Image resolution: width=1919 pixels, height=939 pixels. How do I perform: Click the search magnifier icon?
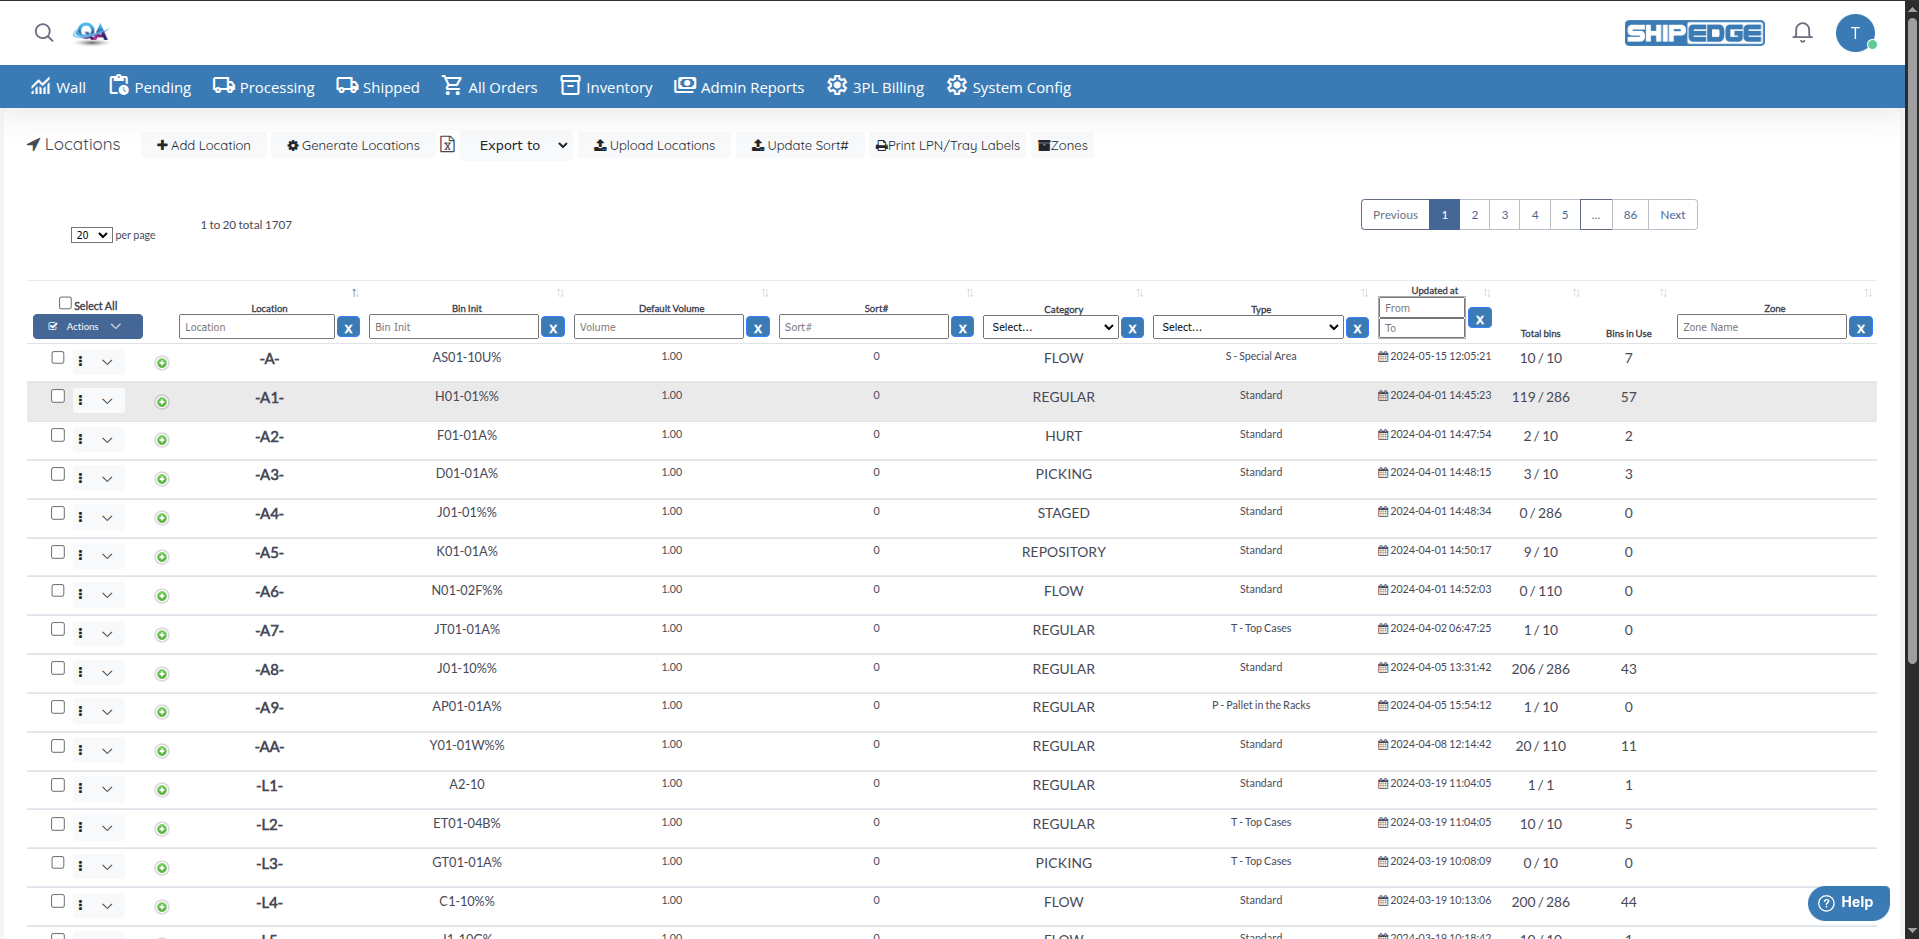(43, 33)
